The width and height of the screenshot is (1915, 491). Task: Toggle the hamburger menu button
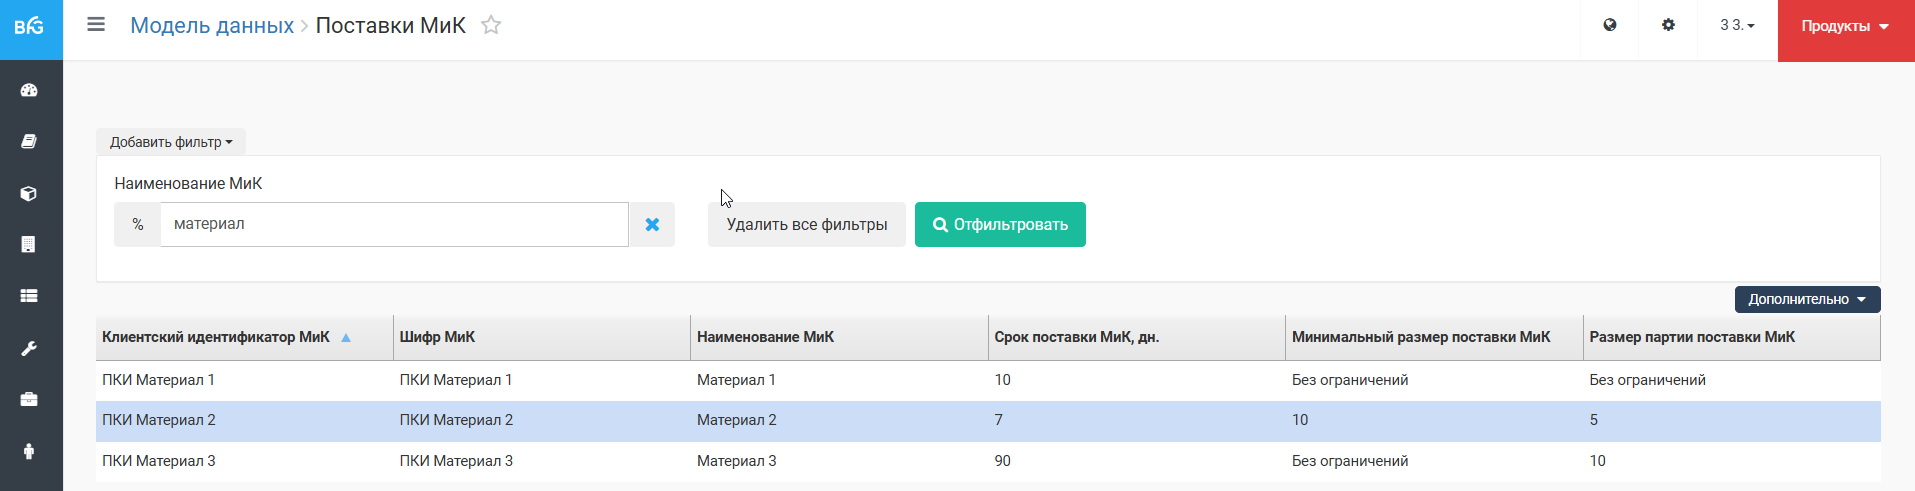[x=96, y=25]
